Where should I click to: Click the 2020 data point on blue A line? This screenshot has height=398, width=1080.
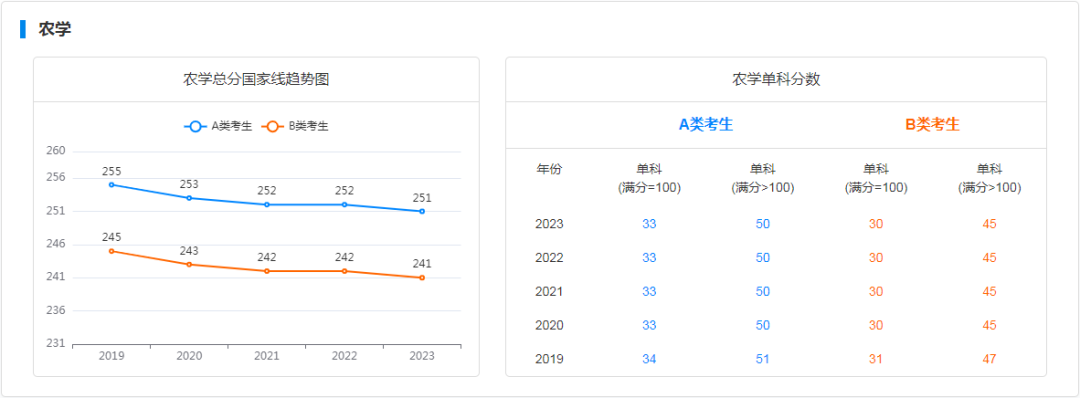[189, 198]
